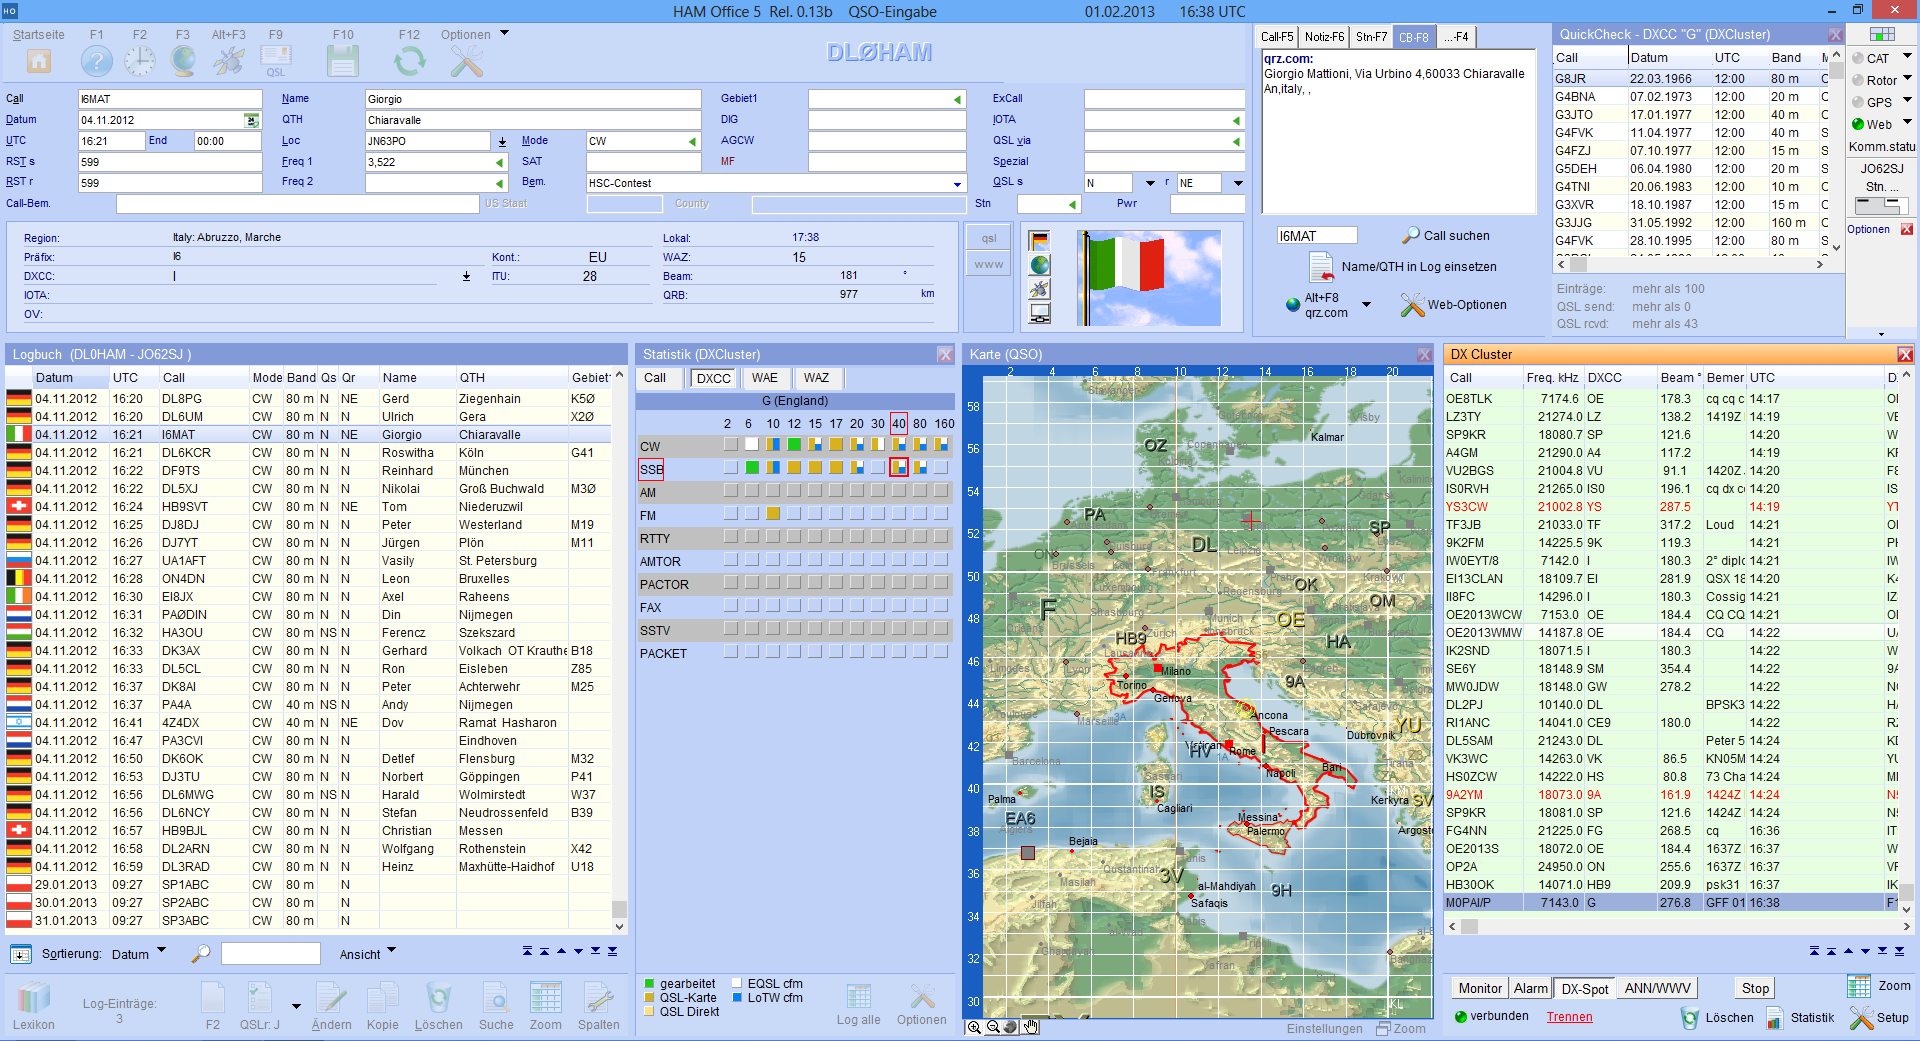Open F1 help question mark icon
This screenshot has height=1041, width=1920.
click(97, 62)
